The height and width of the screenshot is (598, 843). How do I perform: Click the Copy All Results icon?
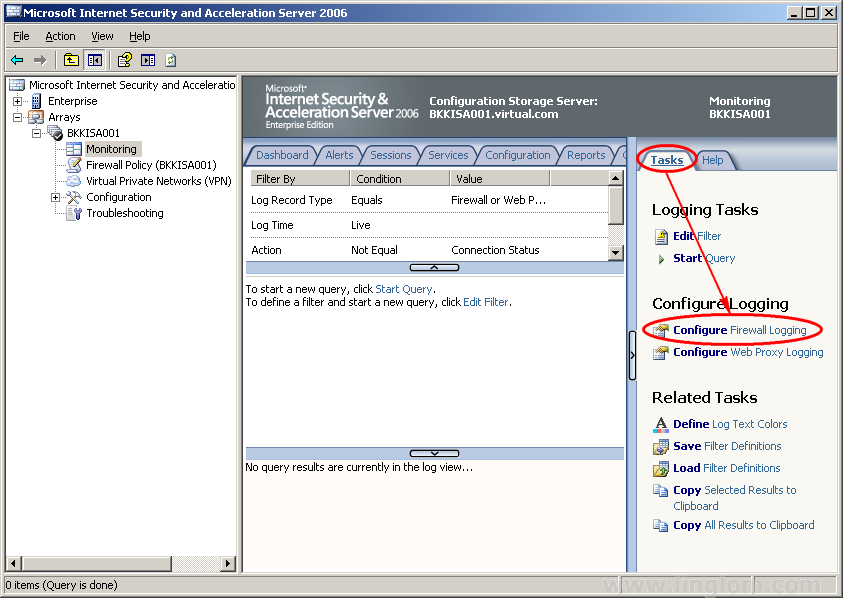coord(661,525)
